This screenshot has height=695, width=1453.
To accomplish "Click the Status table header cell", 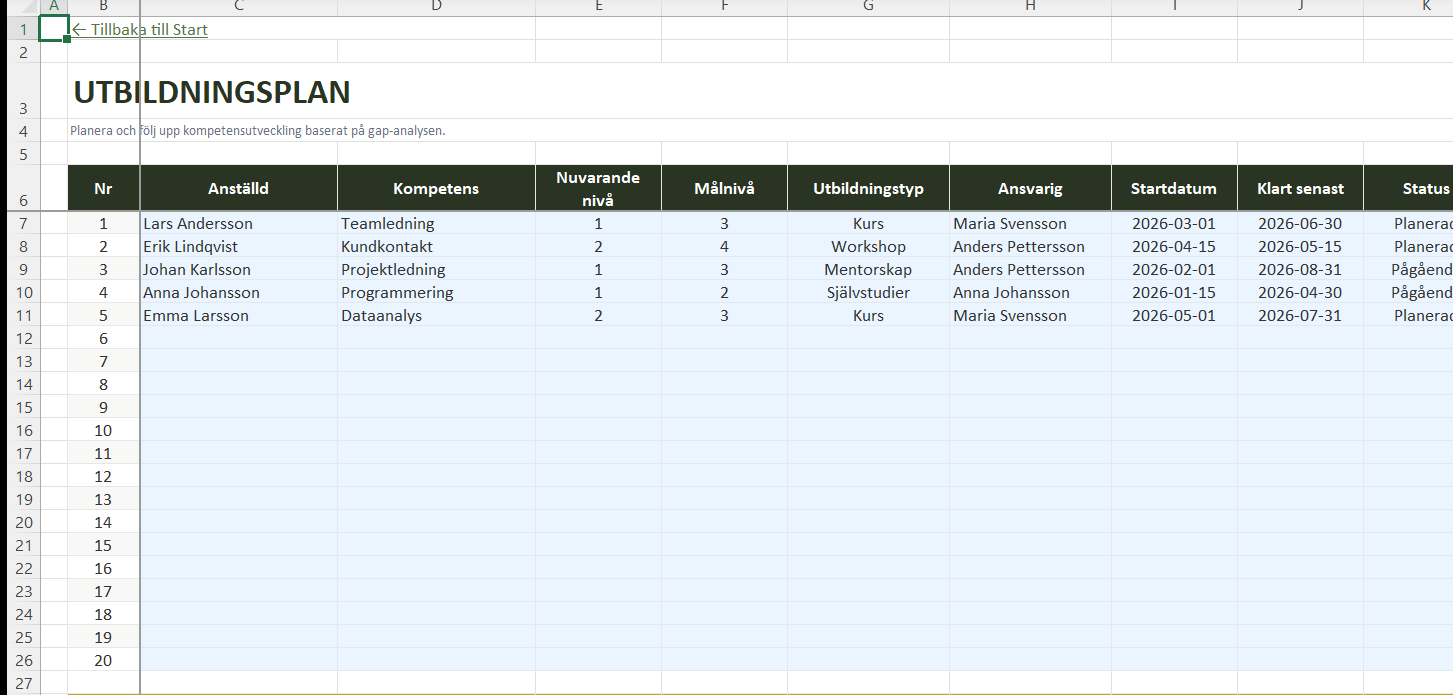I will coord(1420,188).
